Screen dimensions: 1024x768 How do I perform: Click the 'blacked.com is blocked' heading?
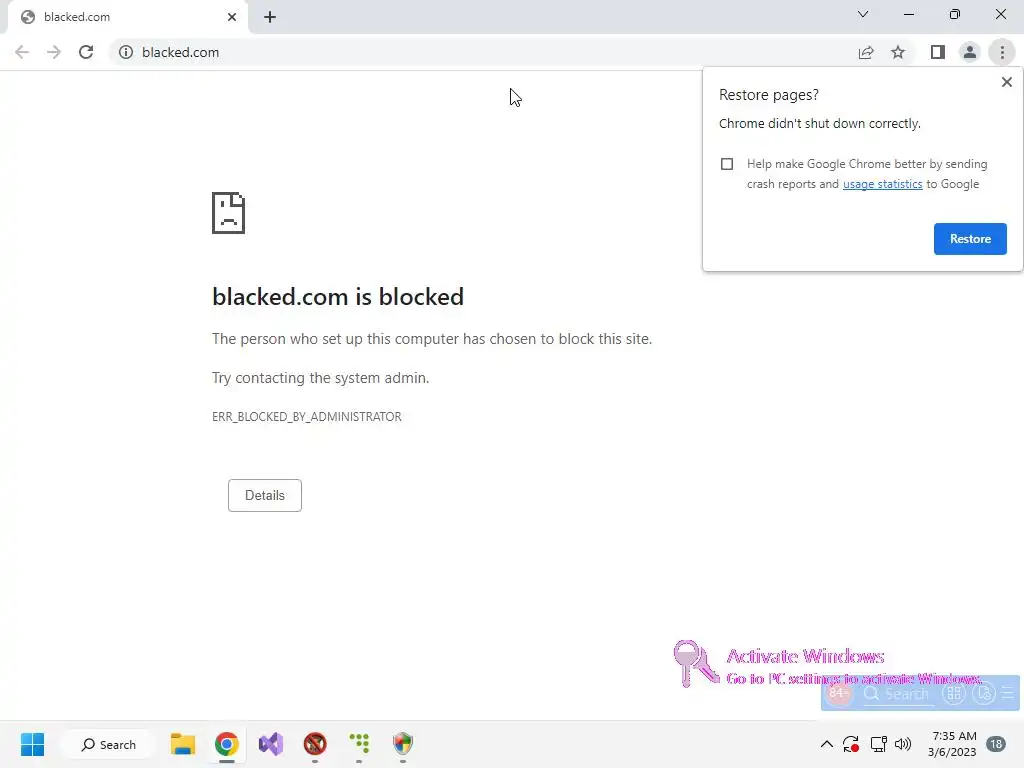tap(338, 296)
